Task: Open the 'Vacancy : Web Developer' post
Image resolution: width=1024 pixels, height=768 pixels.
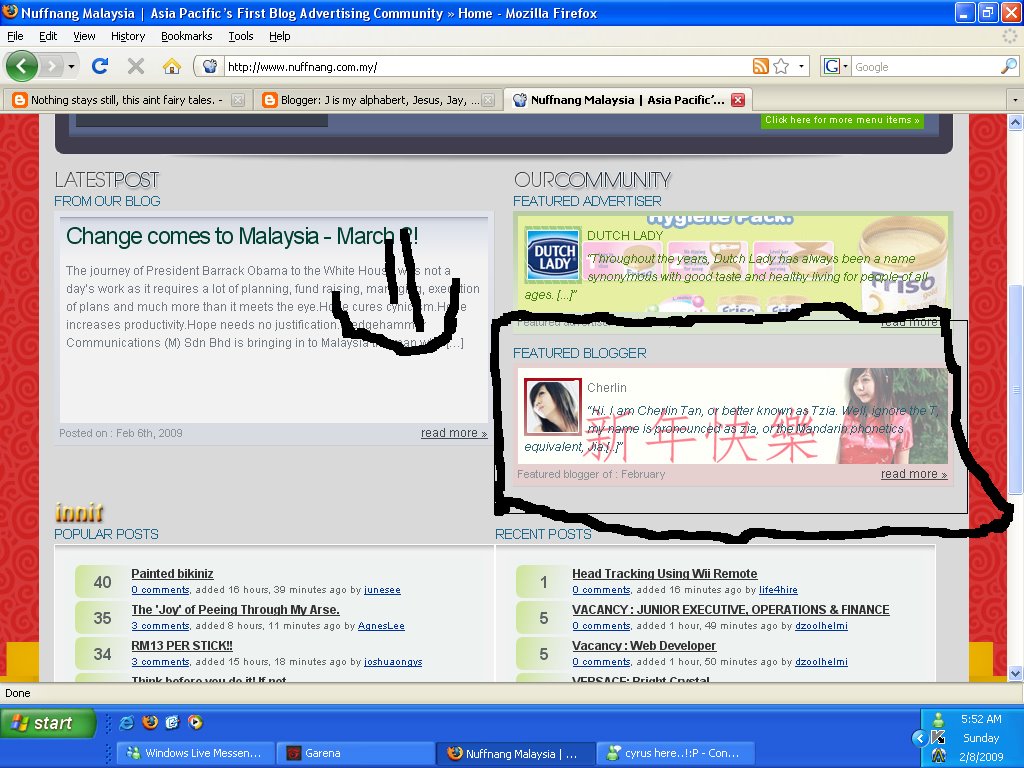Action: pos(644,645)
